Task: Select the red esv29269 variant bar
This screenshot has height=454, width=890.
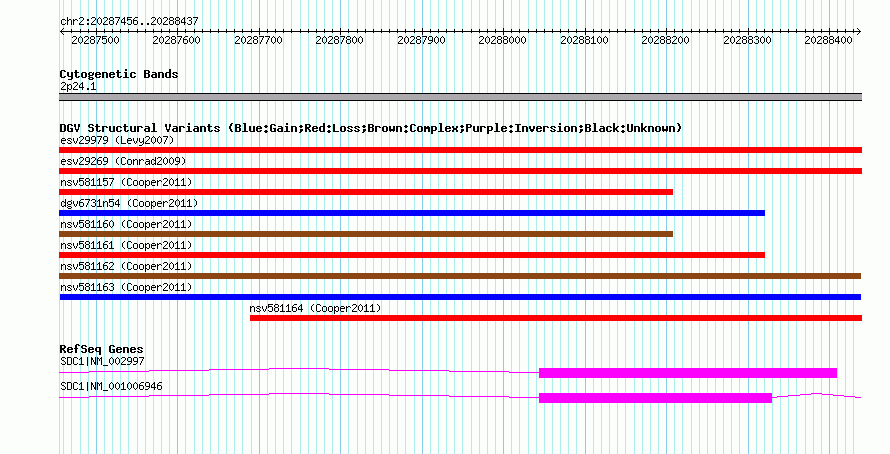Action: coord(460,171)
